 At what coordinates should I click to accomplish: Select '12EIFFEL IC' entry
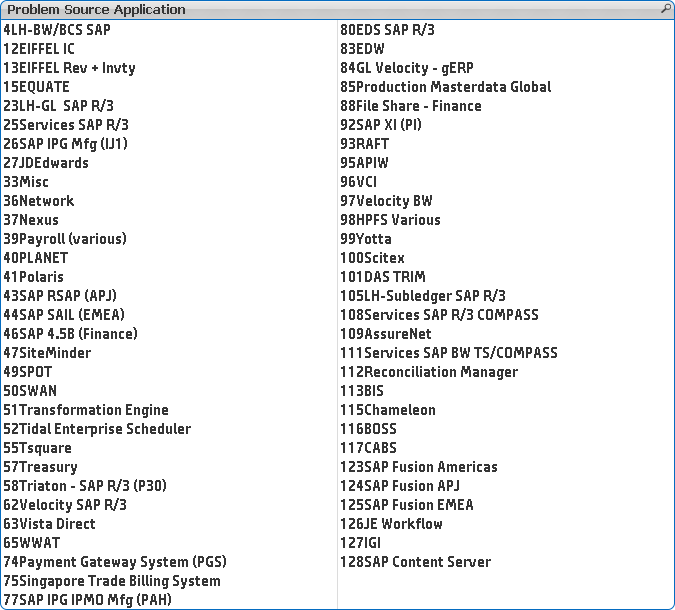(x=169, y=49)
